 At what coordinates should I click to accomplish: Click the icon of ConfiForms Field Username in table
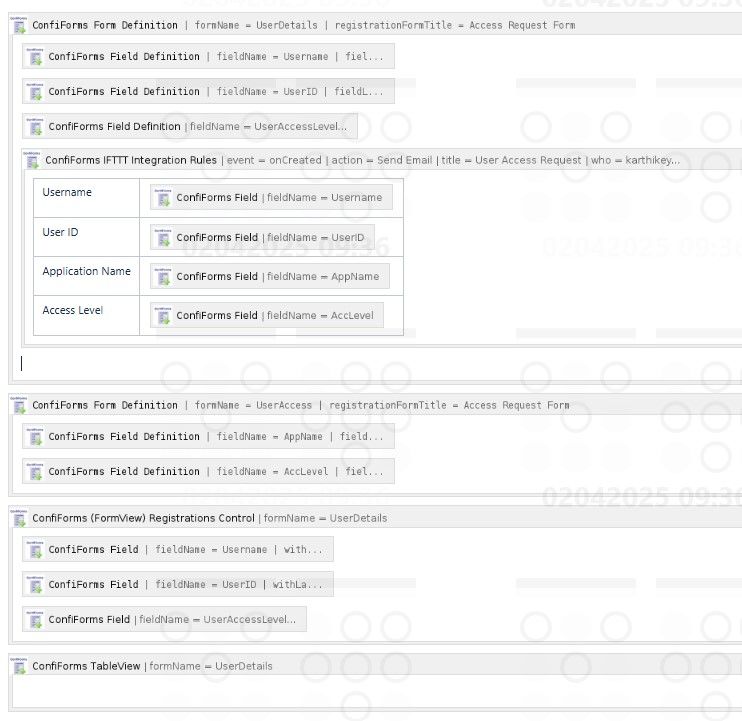[x=163, y=197]
